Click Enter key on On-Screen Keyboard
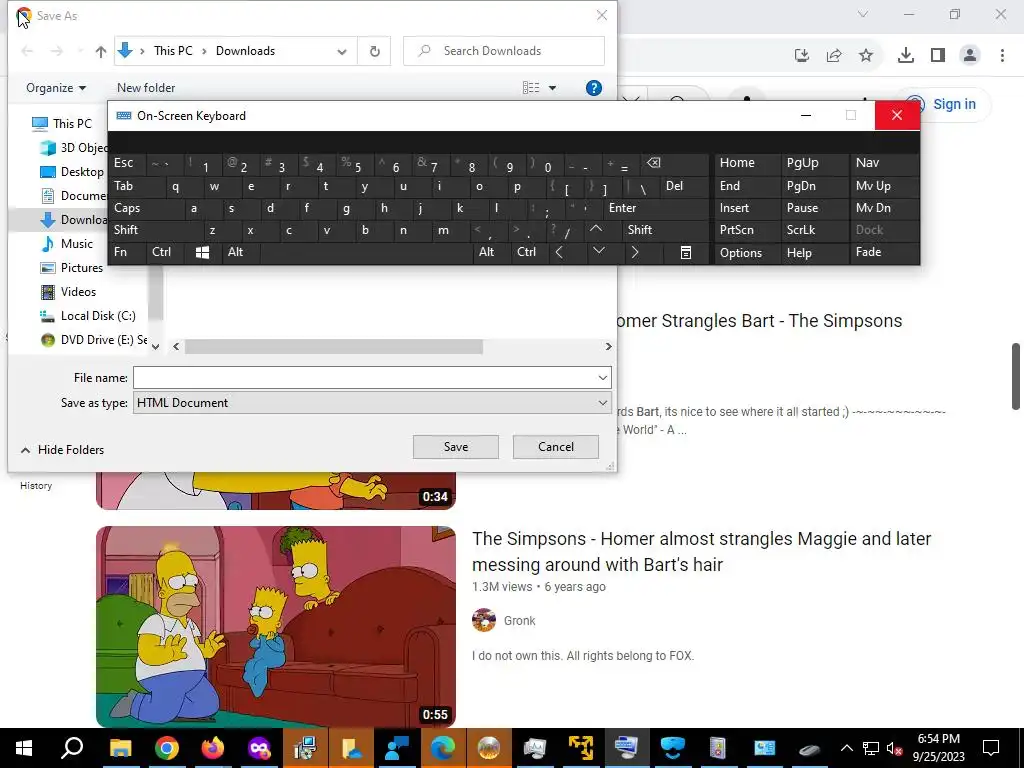 [x=655, y=208]
